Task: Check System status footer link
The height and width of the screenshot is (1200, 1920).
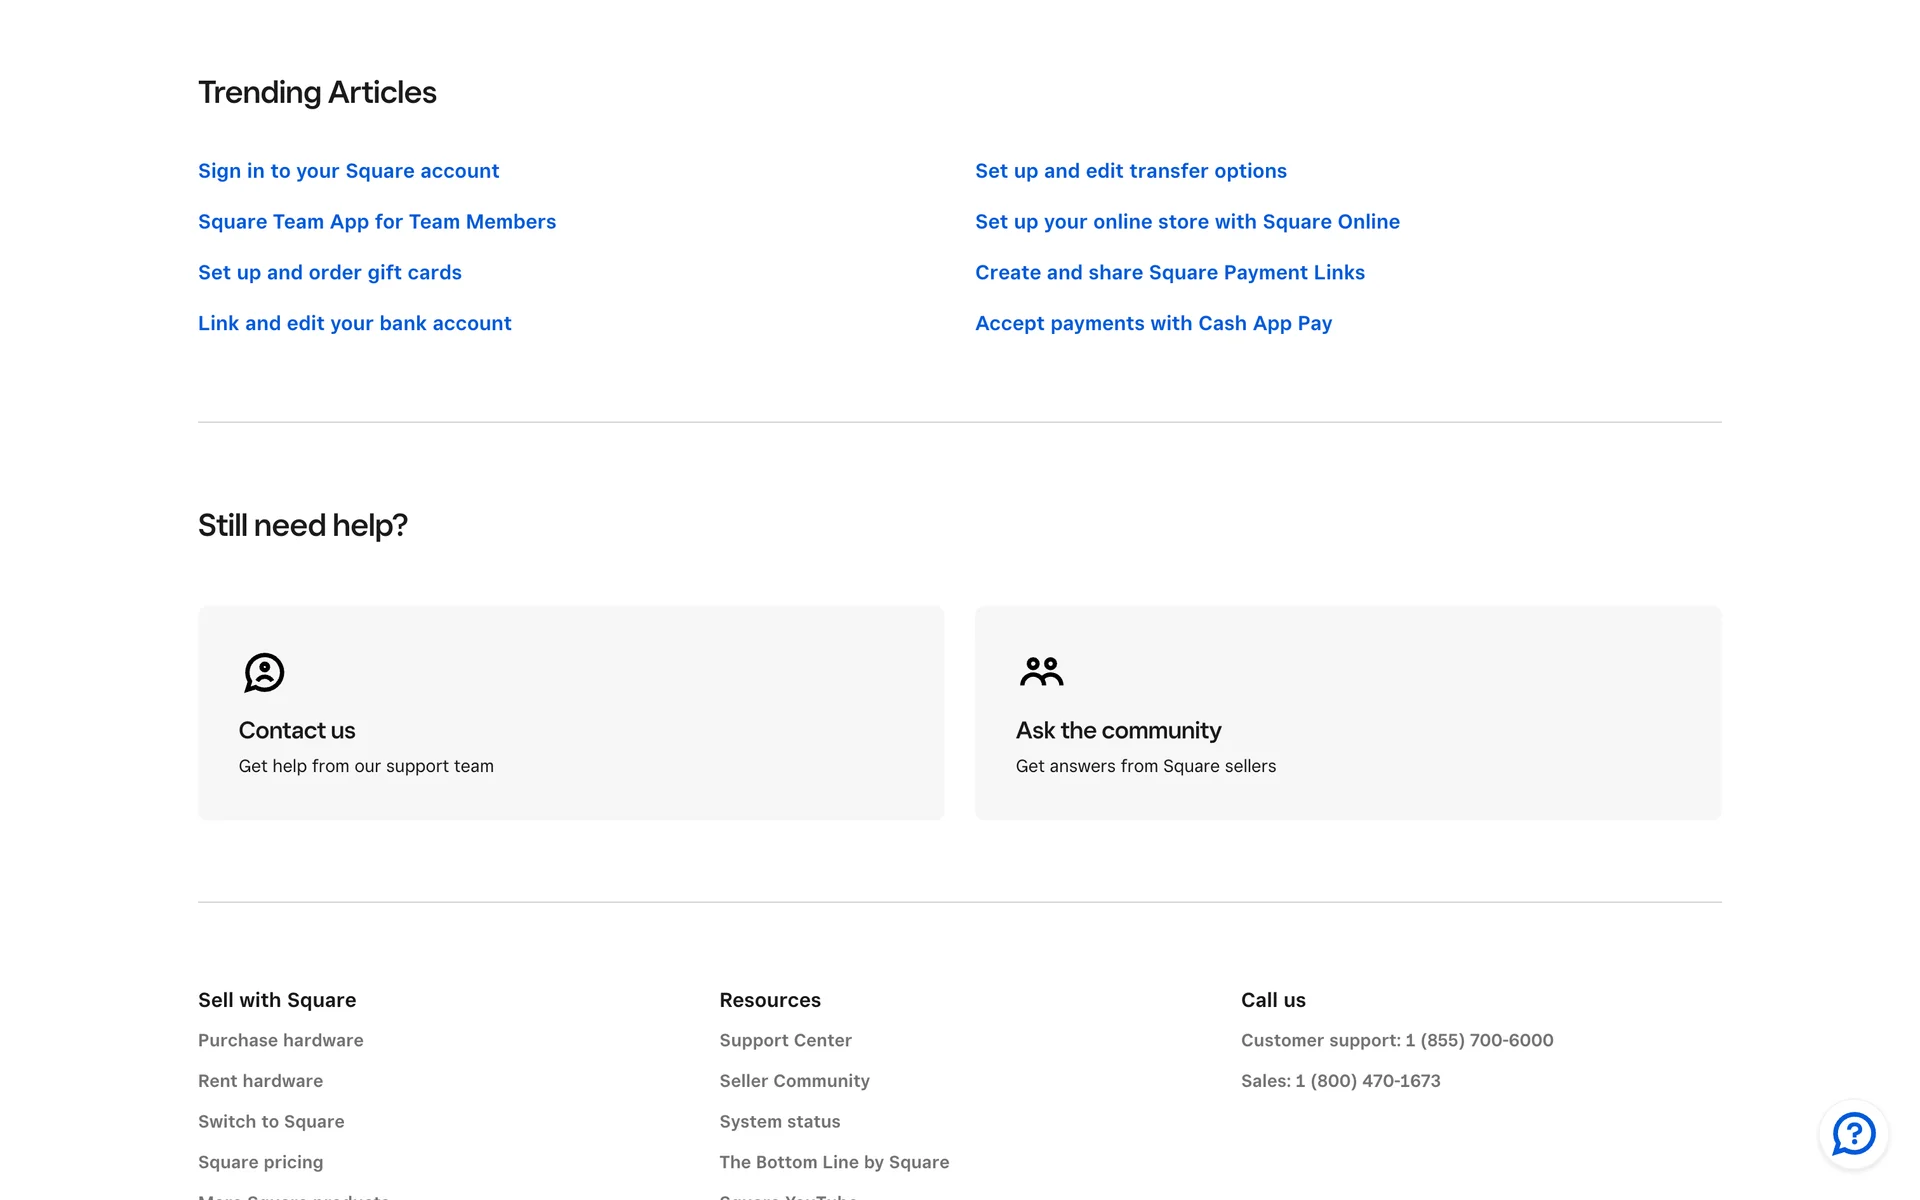Action: click(779, 1122)
